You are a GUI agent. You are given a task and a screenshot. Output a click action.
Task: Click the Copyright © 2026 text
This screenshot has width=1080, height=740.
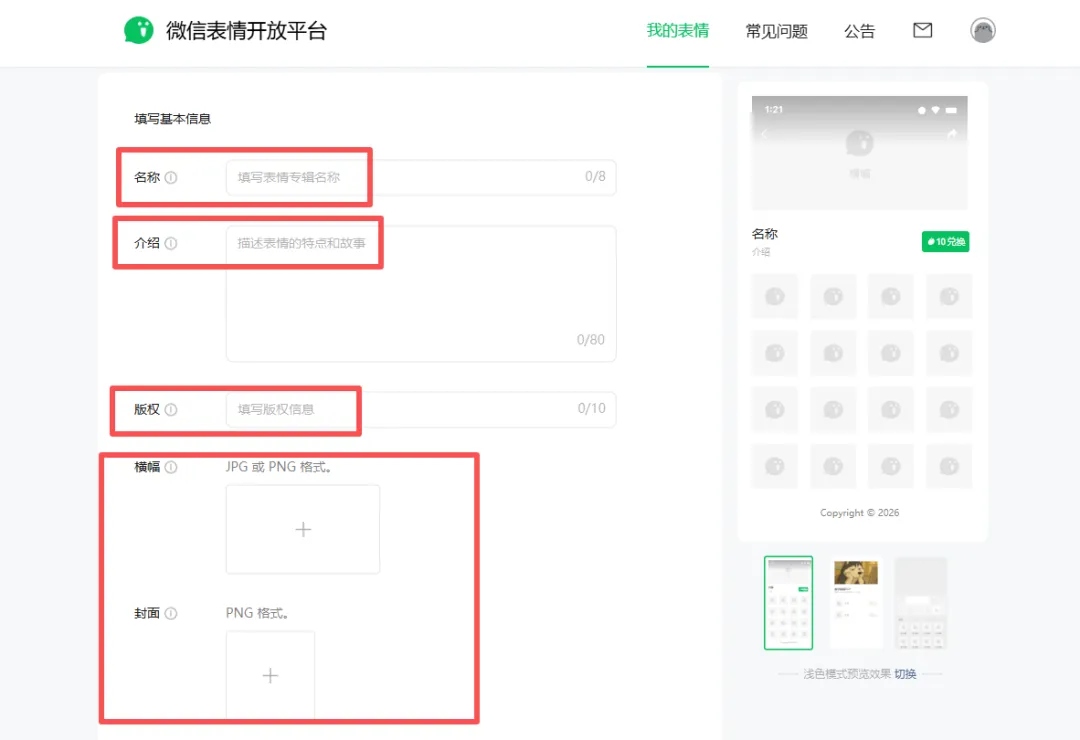click(x=859, y=513)
